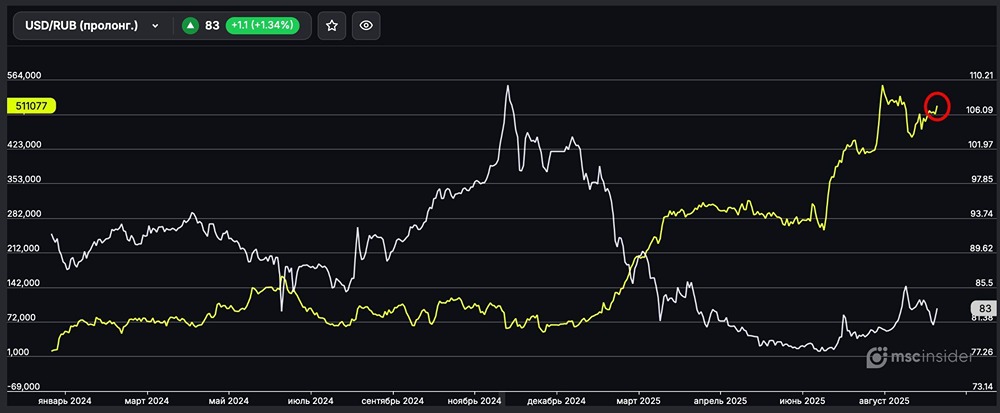Toggle chart visibility with the eye icon
The height and width of the screenshot is (413, 1000).
pos(366,26)
